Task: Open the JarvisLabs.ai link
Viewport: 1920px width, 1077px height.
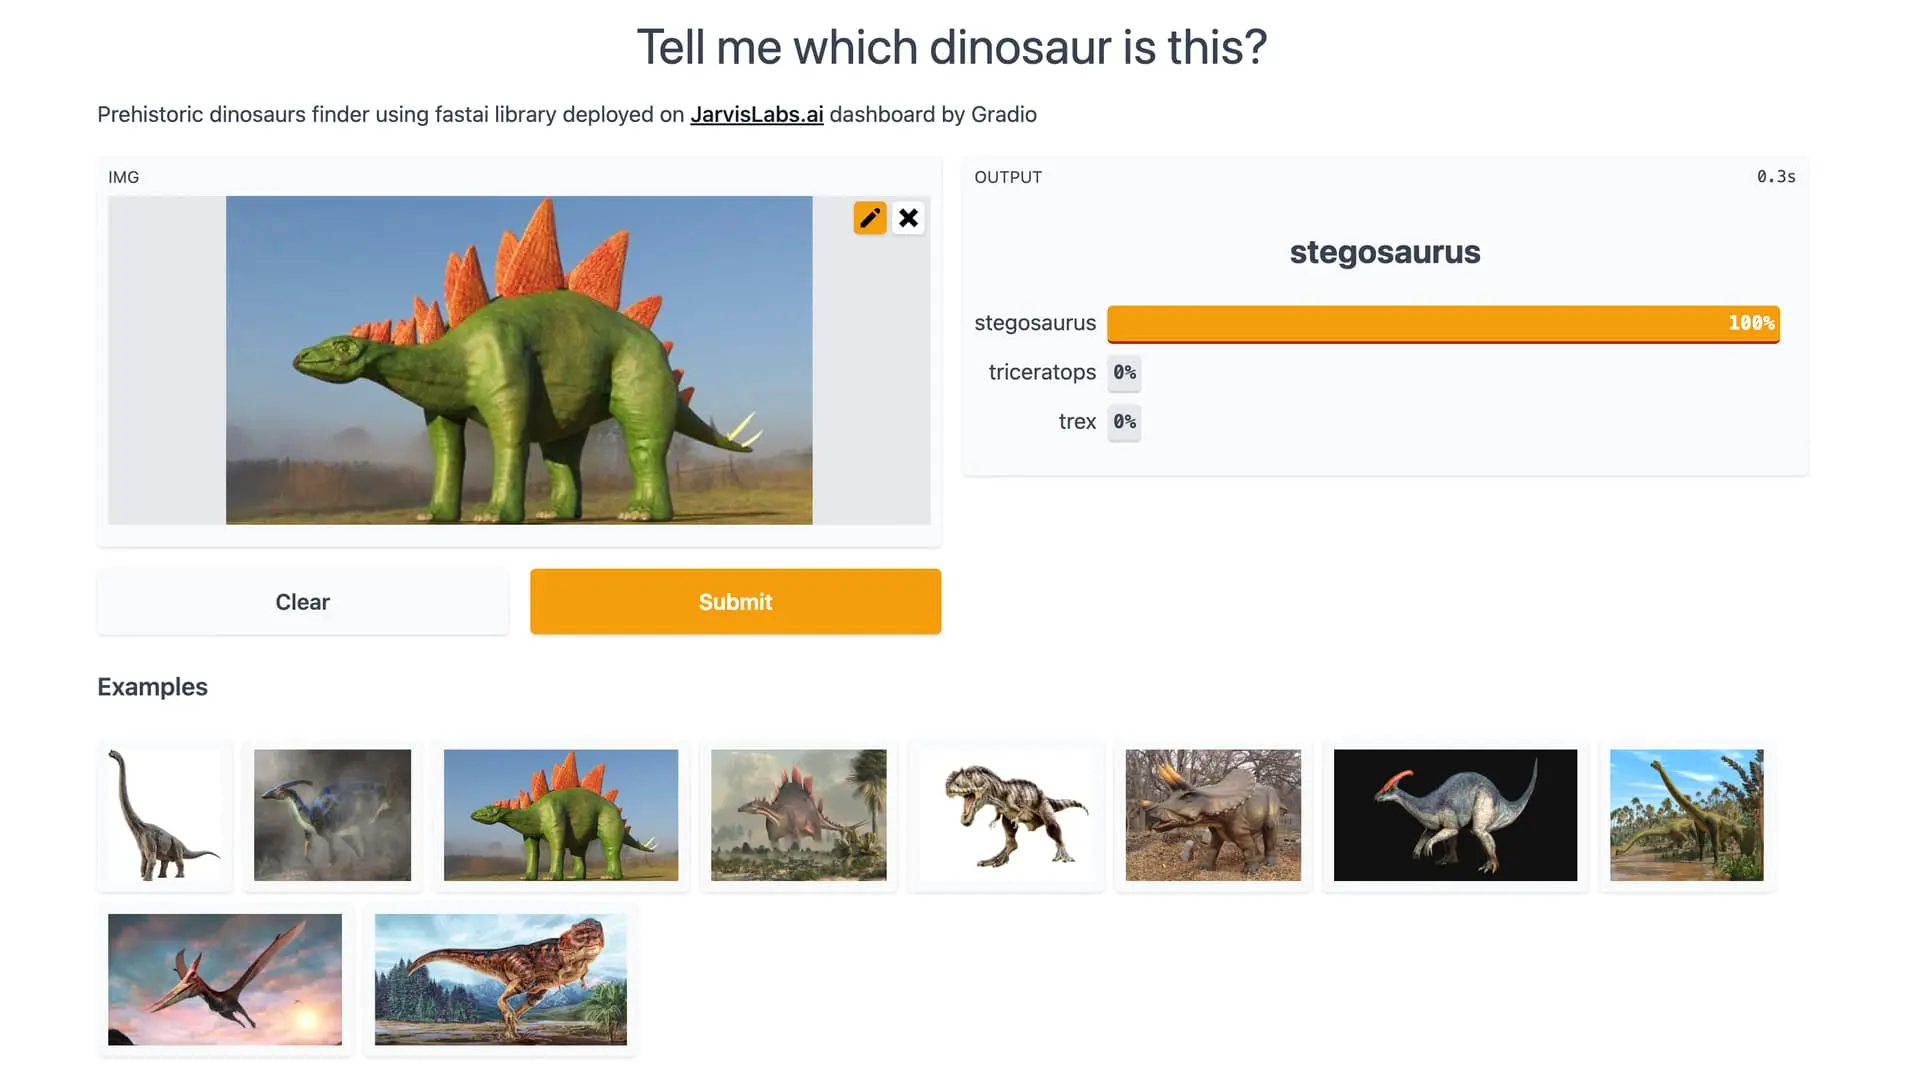Action: 757,114
